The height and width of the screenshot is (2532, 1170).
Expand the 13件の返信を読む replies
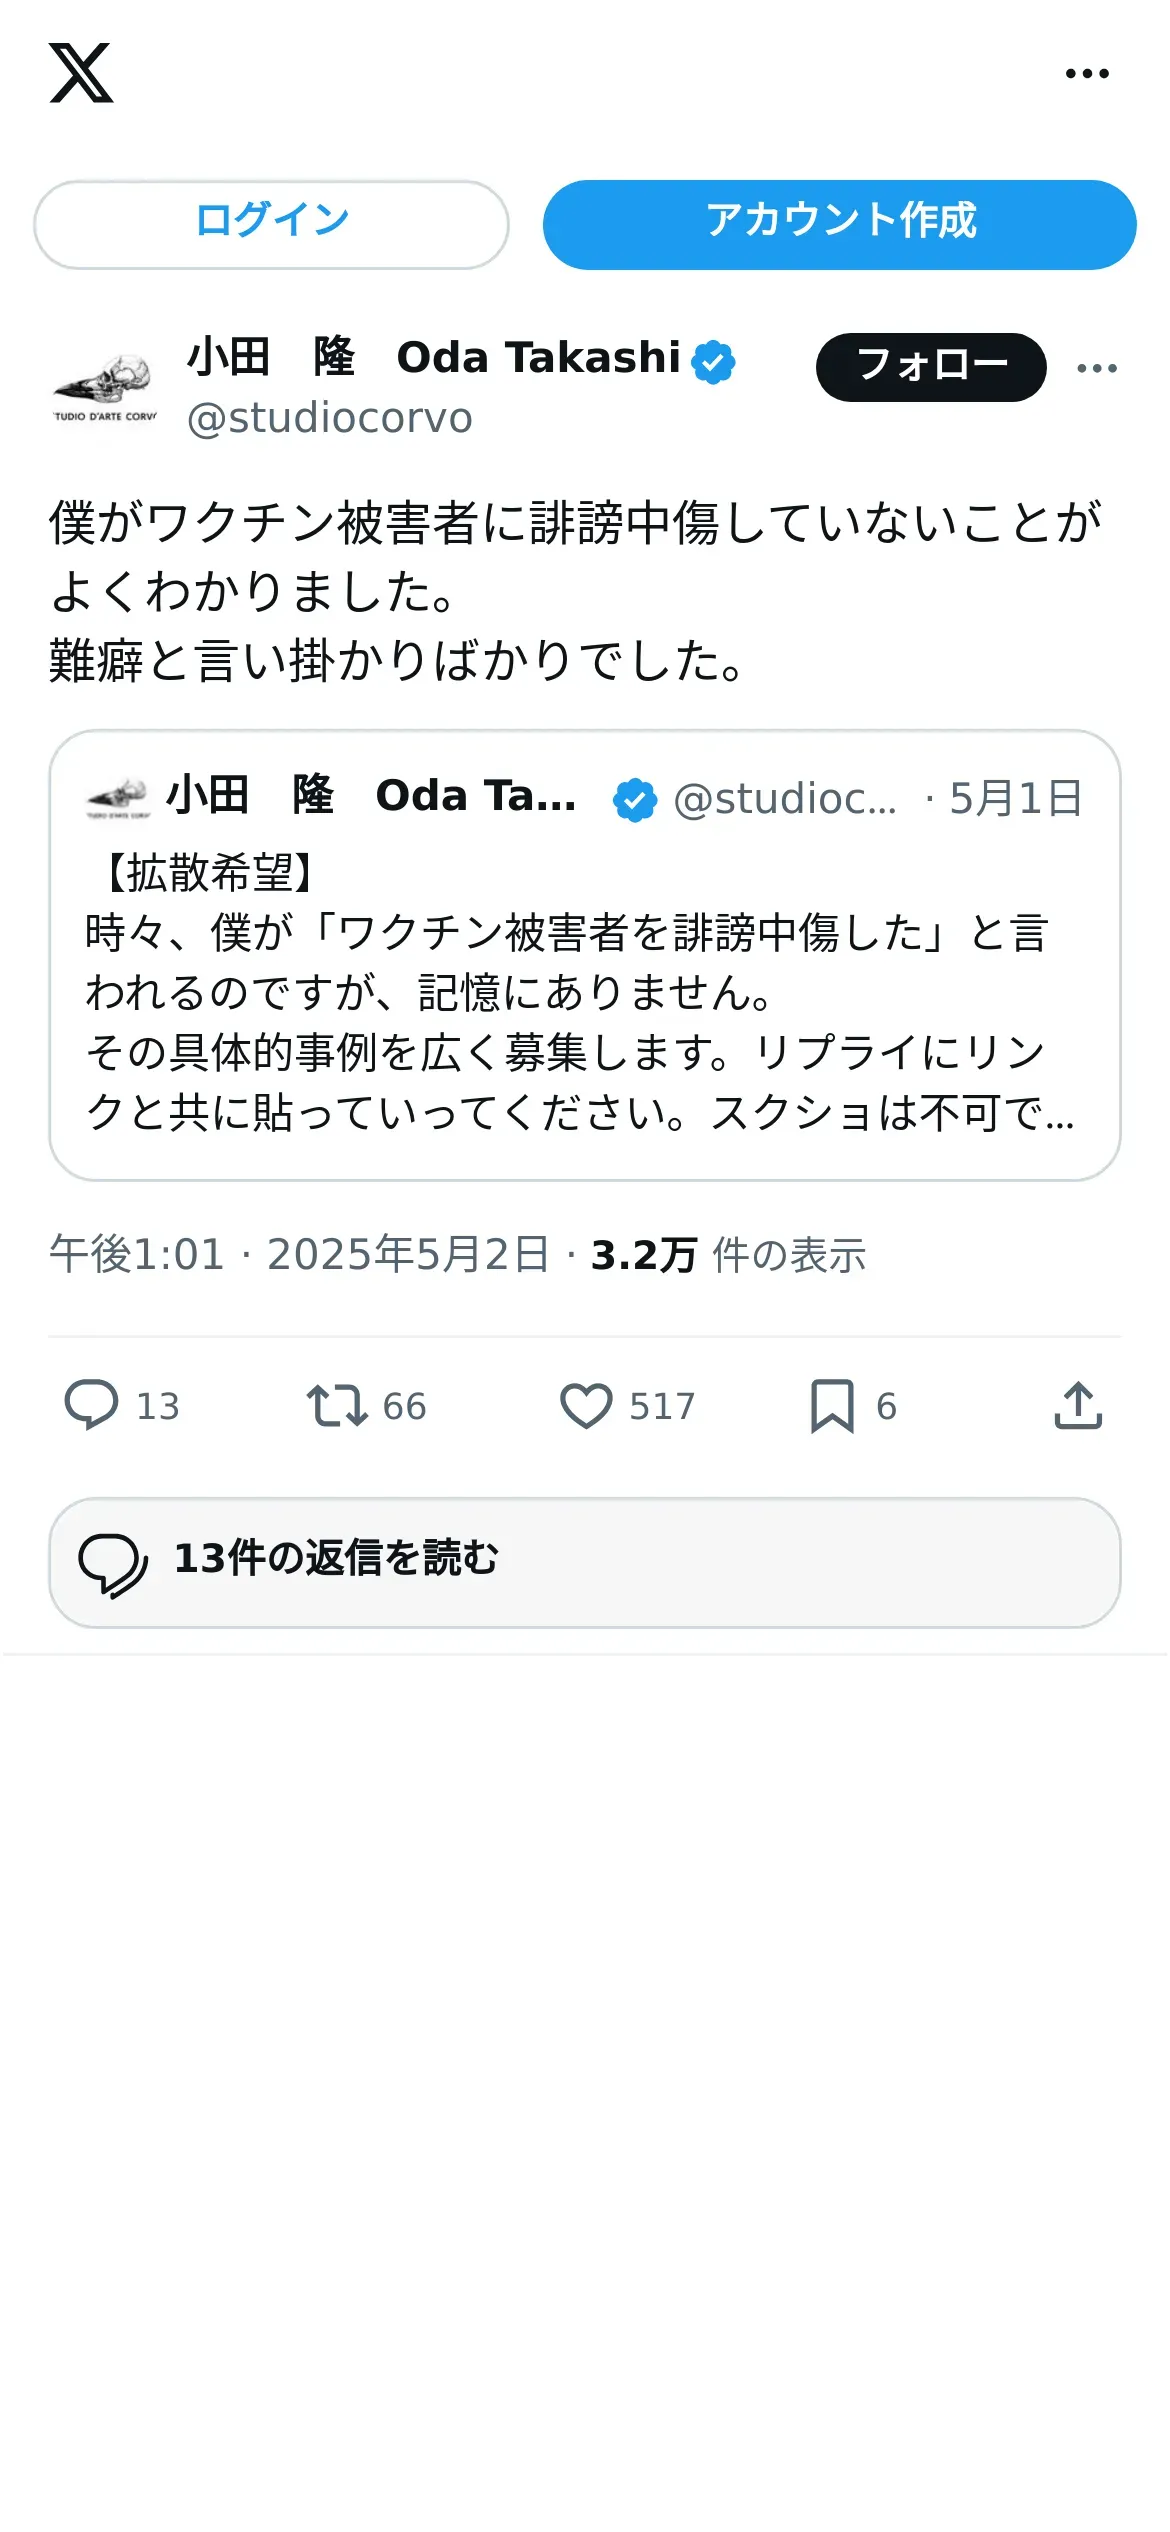coord(584,1562)
